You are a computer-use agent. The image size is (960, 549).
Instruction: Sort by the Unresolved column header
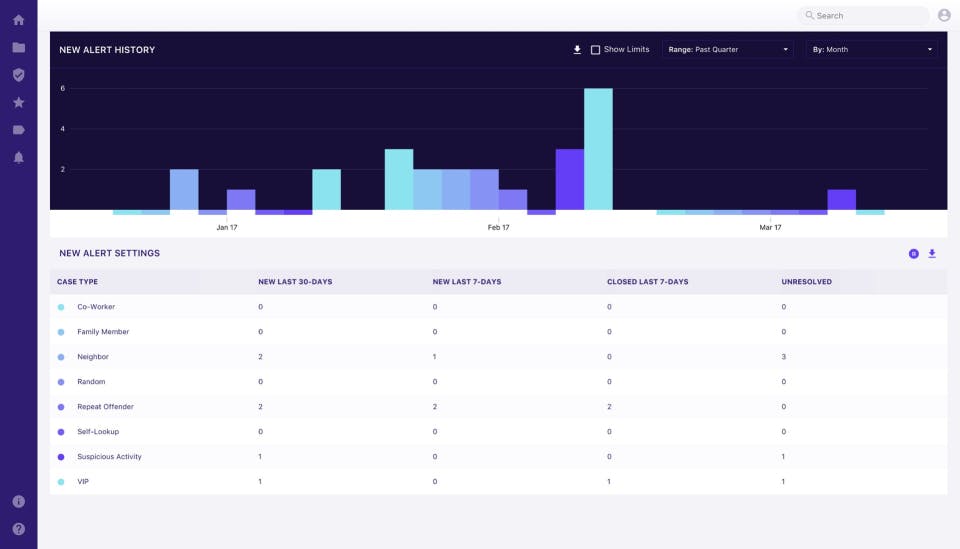tap(806, 282)
